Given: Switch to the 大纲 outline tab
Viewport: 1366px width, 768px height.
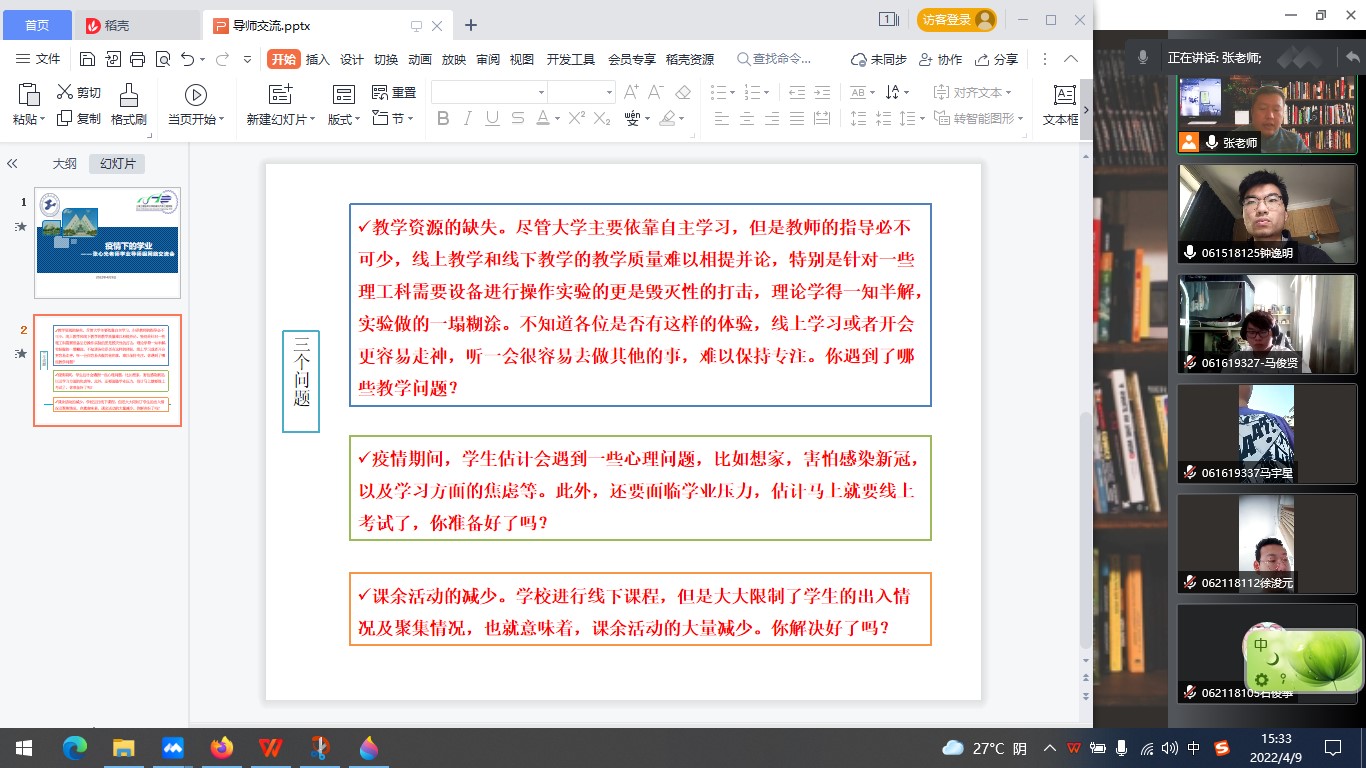Looking at the screenshot, I should point(65,163).
